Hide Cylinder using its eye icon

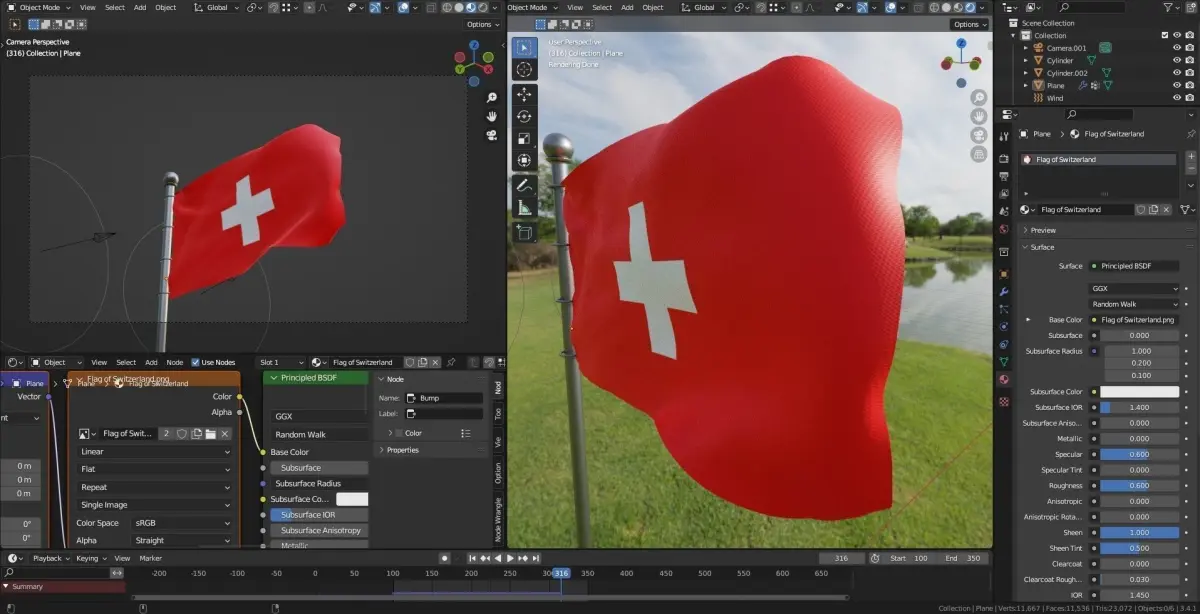click(x=1176, y=60)
